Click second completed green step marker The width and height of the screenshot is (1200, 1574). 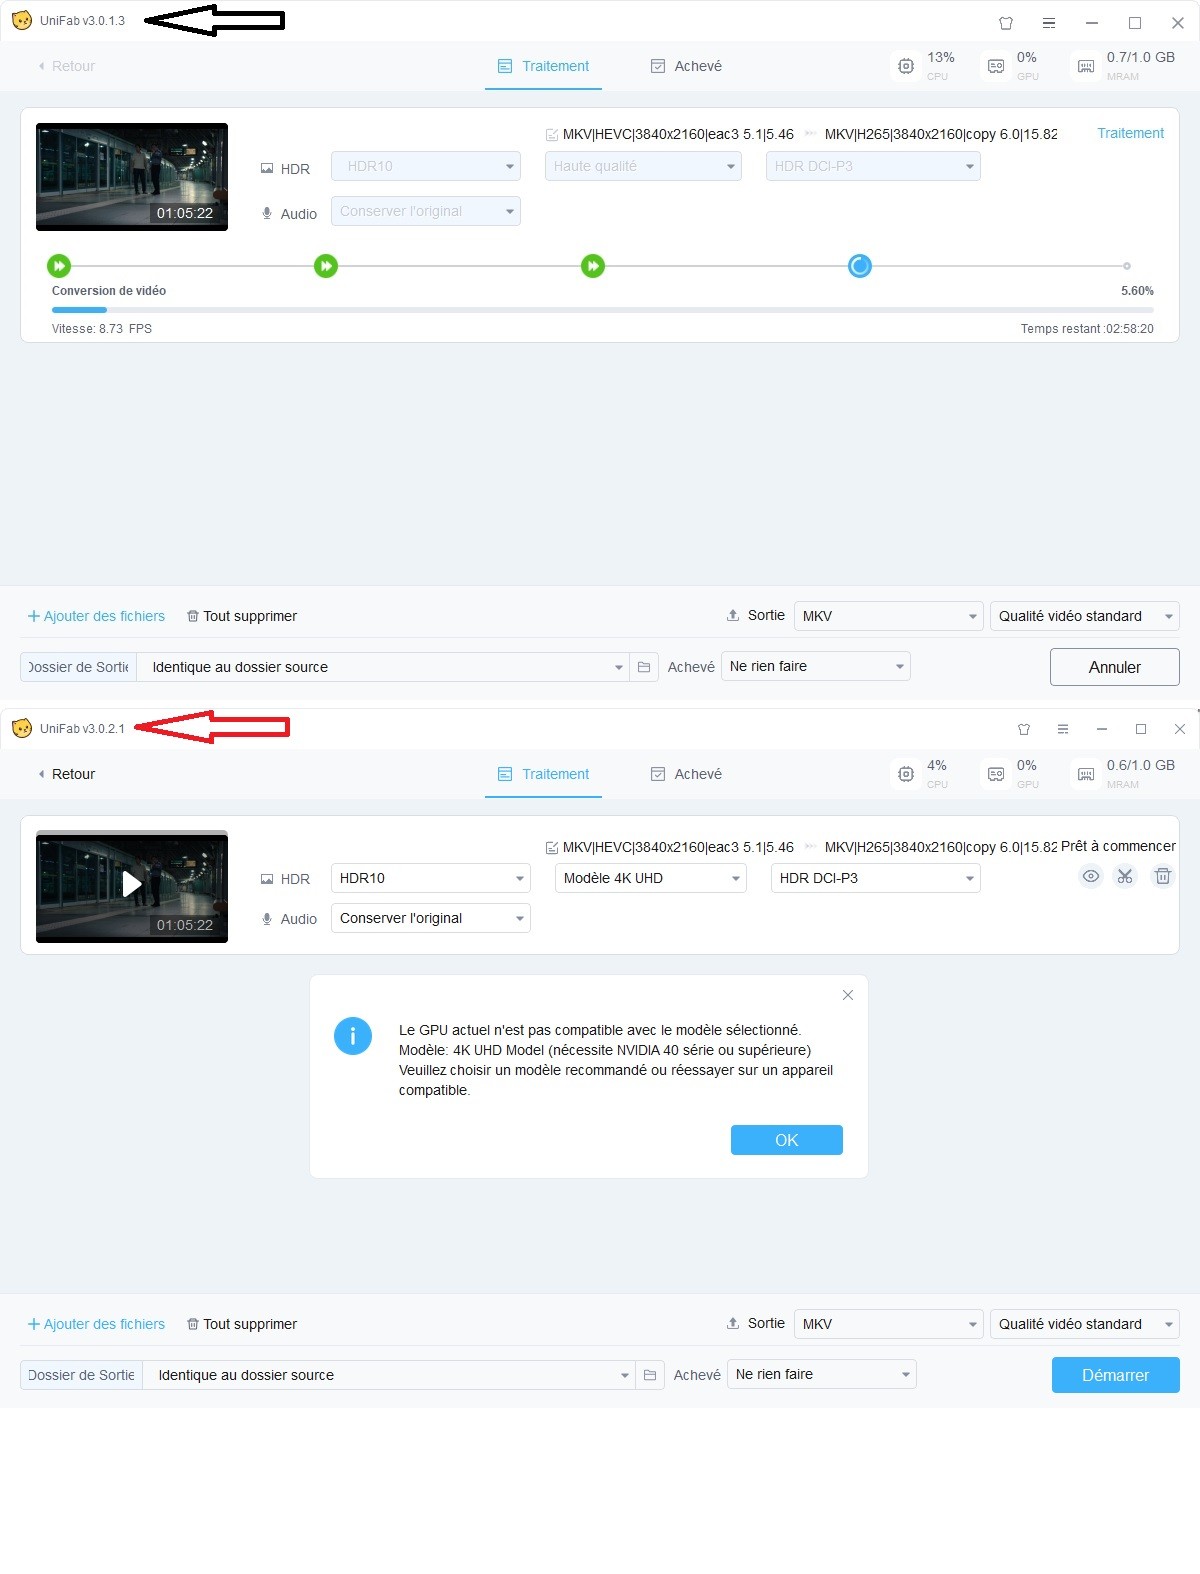[326, 266]
